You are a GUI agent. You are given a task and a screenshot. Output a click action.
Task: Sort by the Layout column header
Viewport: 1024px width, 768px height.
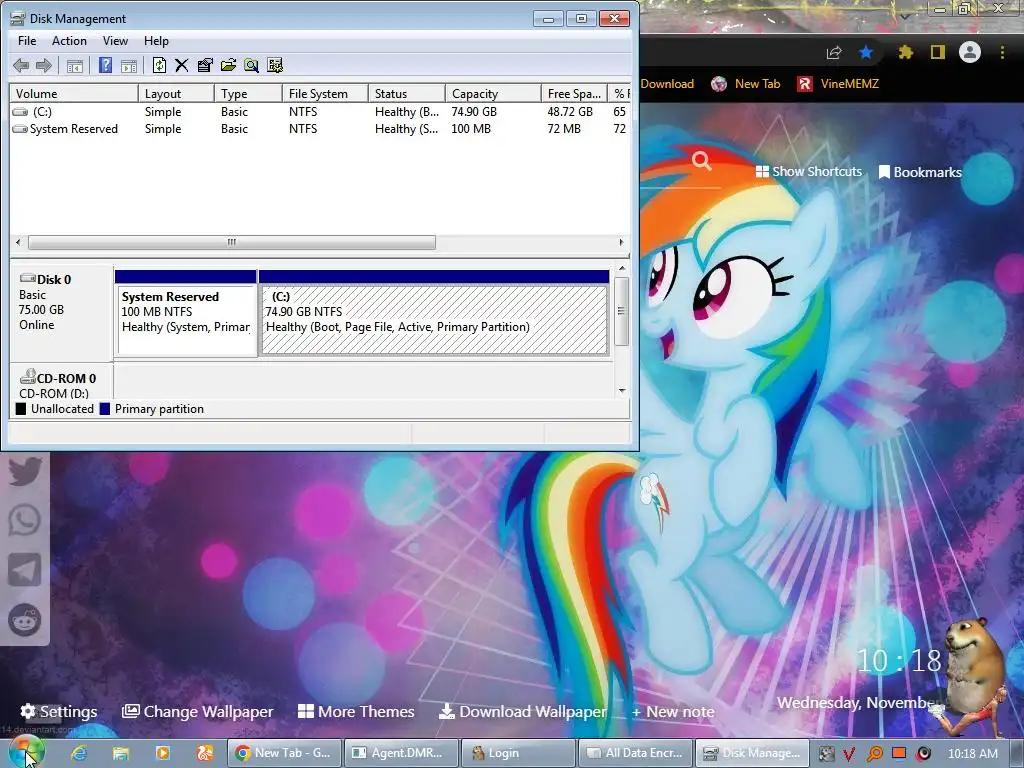[x=176, y=93]
